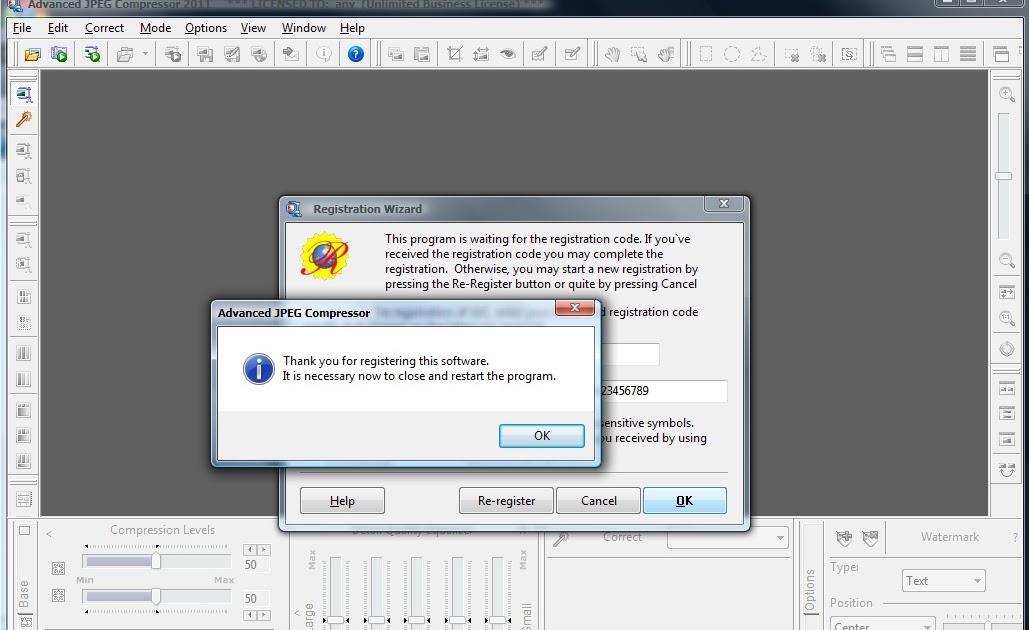Open the Watermark Type dropdown showing Text

pos(944,581)
